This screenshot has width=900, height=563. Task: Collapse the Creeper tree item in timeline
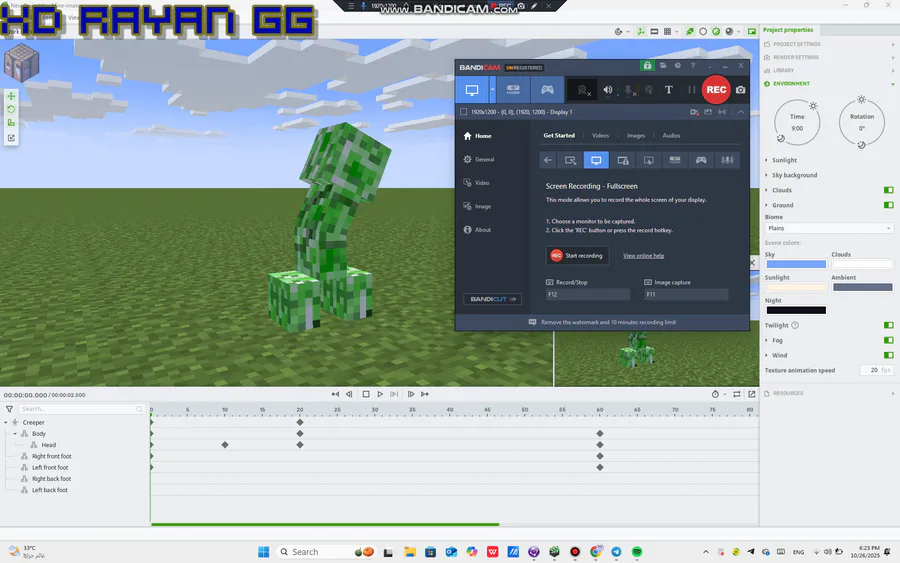[x=6, y=422]
